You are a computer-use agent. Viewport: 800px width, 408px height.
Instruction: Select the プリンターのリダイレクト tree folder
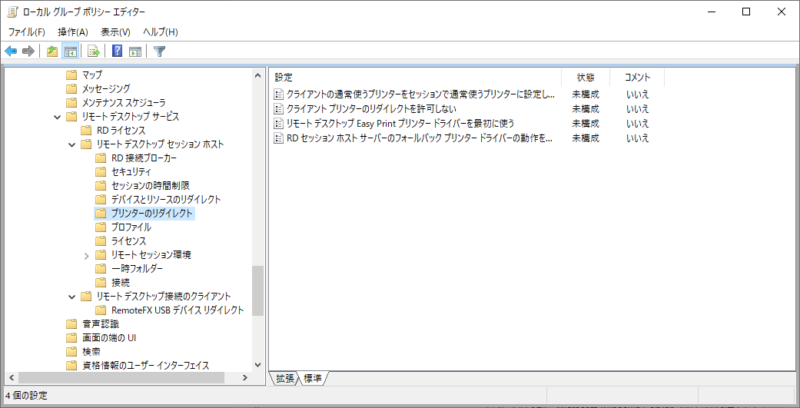pos(152,213)
